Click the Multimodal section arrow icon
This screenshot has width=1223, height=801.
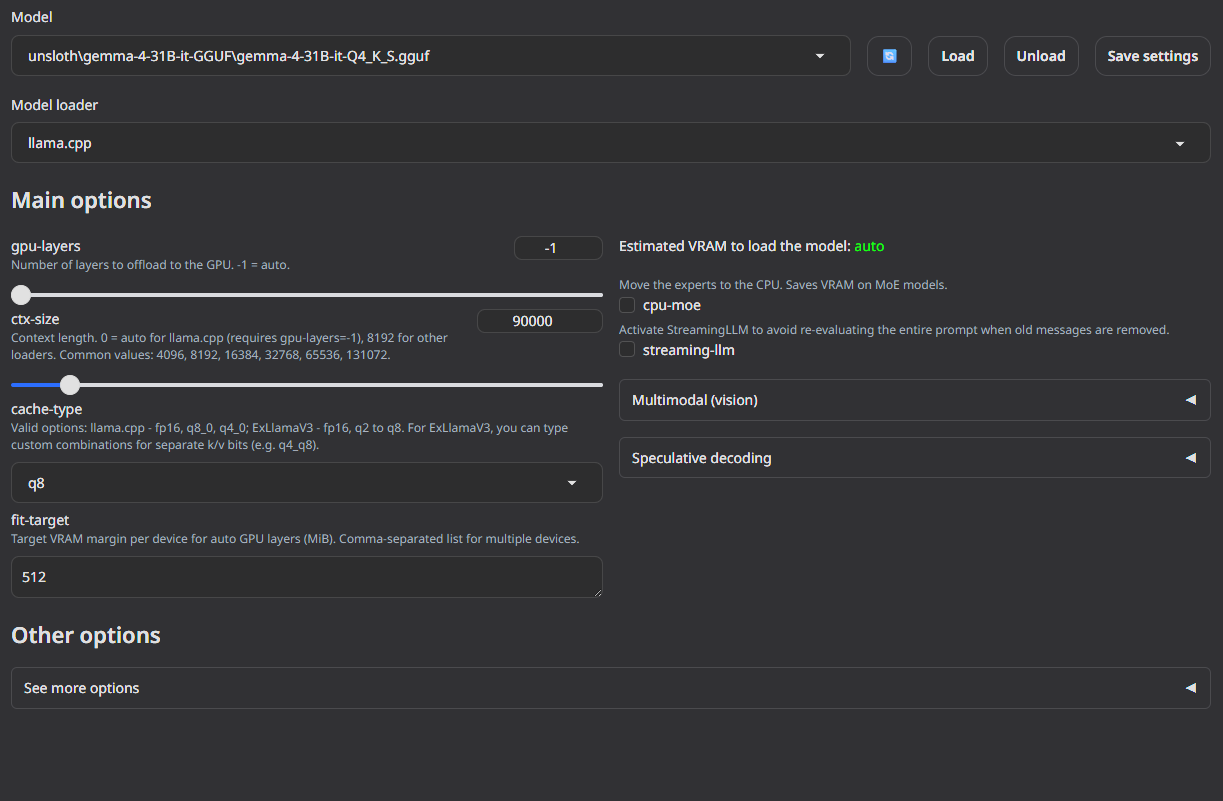tap(1190, 400)
